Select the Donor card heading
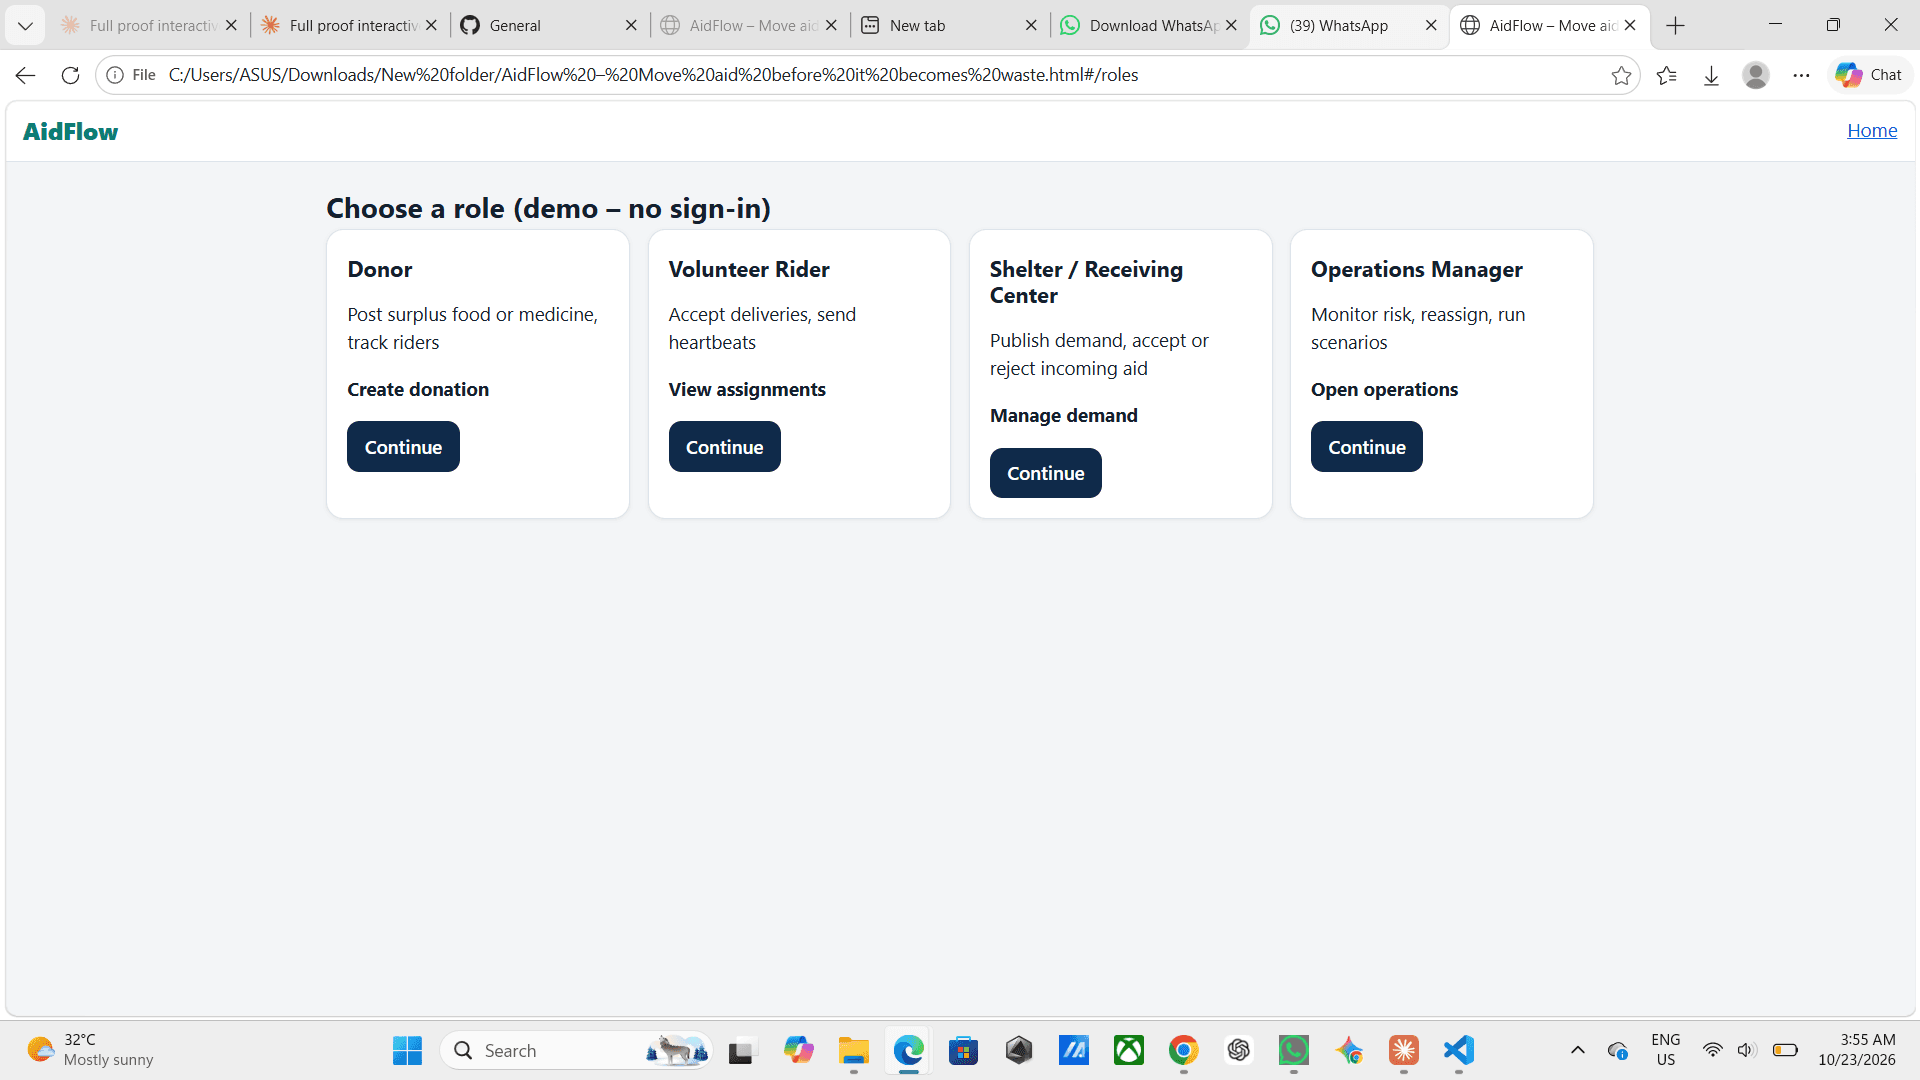This screenshot has height=1080, width=1920. pyautogui.click(x=380, y=270)
